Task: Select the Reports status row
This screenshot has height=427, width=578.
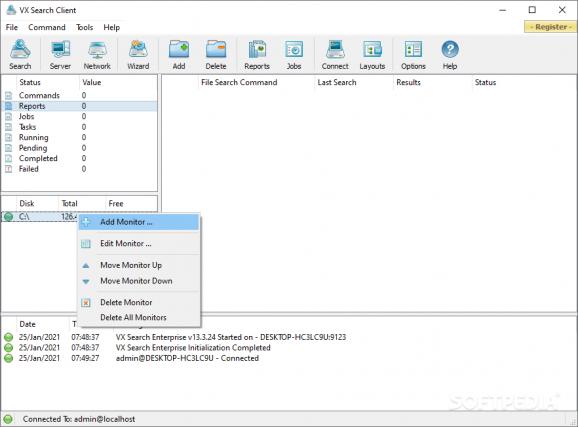Action: [x=79, y=106]
